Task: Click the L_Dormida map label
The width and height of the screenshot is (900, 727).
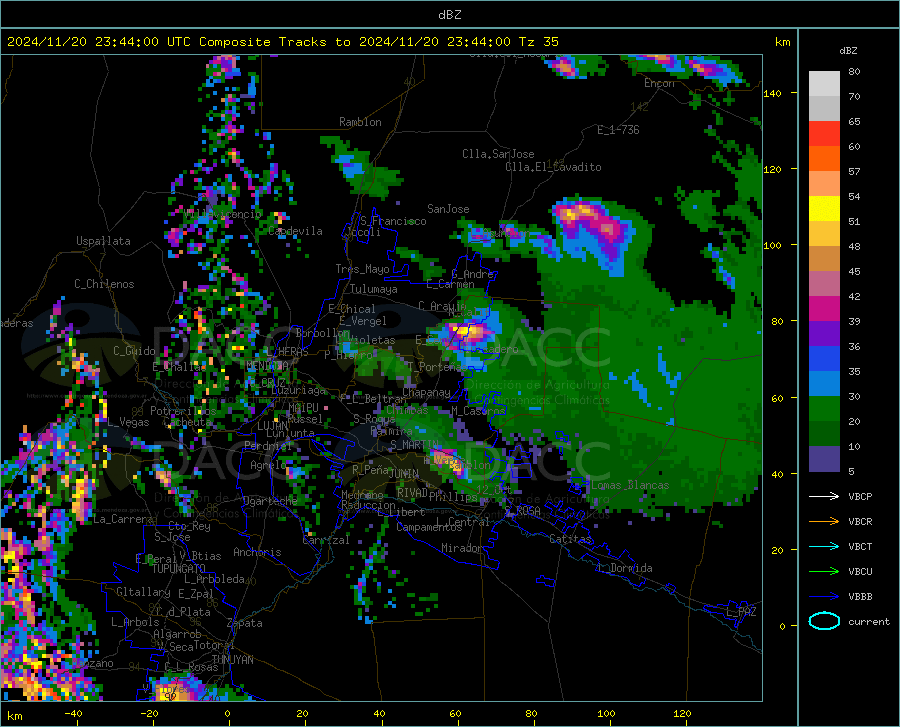Action: [x=624, y=568]
